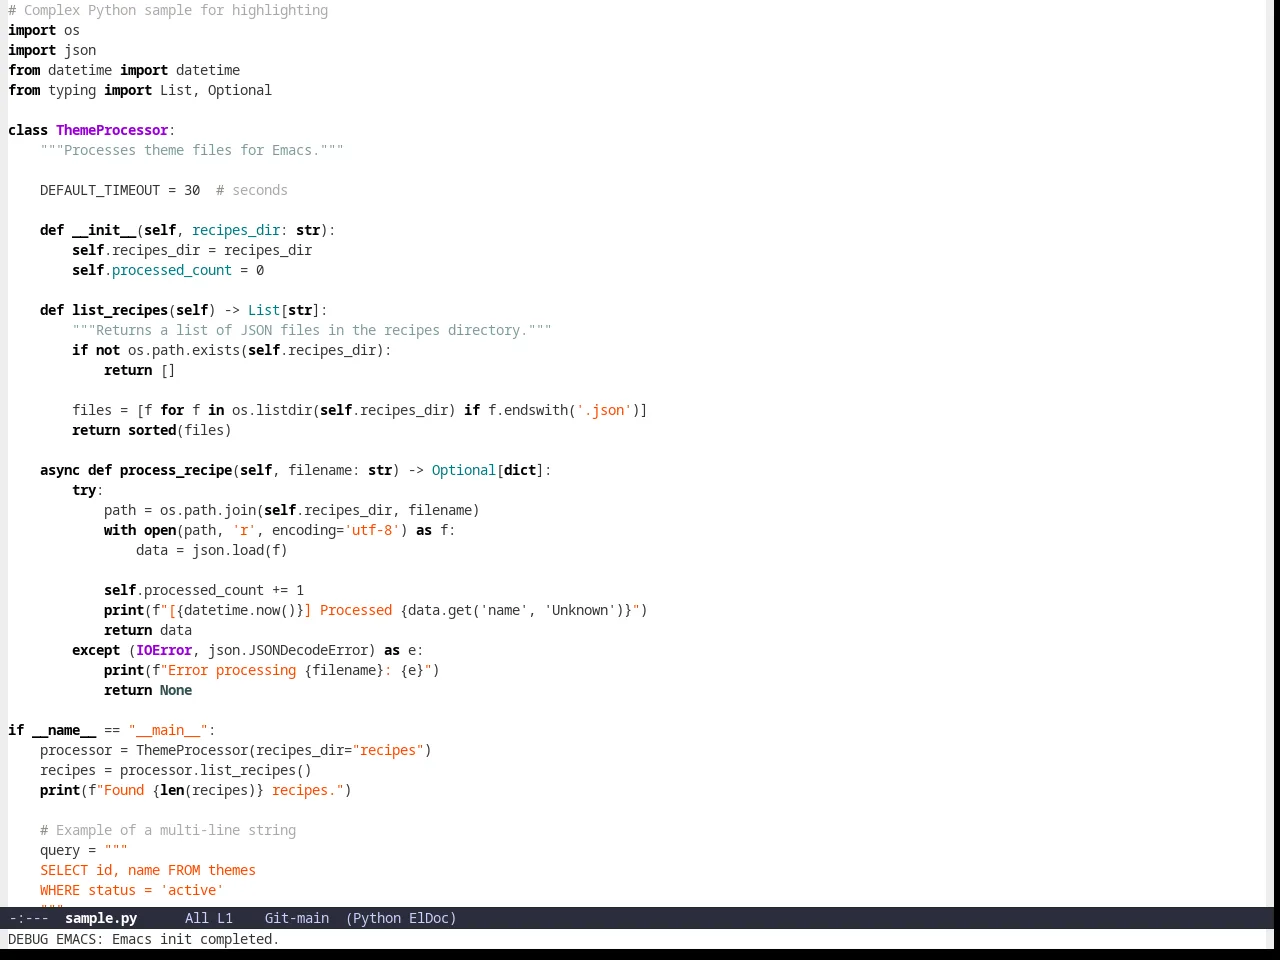Click the 'return None' statement
This screenshot has width=1280, height=960.
(x=148, y=690)
